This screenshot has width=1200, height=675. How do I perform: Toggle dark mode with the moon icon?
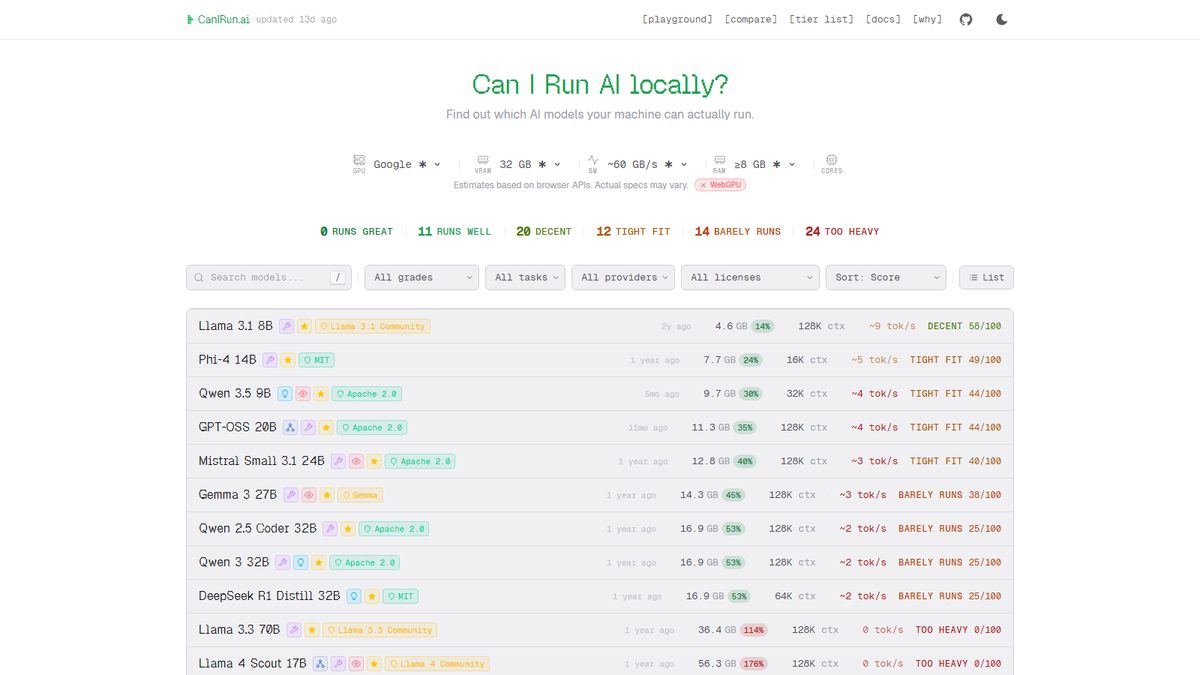(x=1002, y=19)
